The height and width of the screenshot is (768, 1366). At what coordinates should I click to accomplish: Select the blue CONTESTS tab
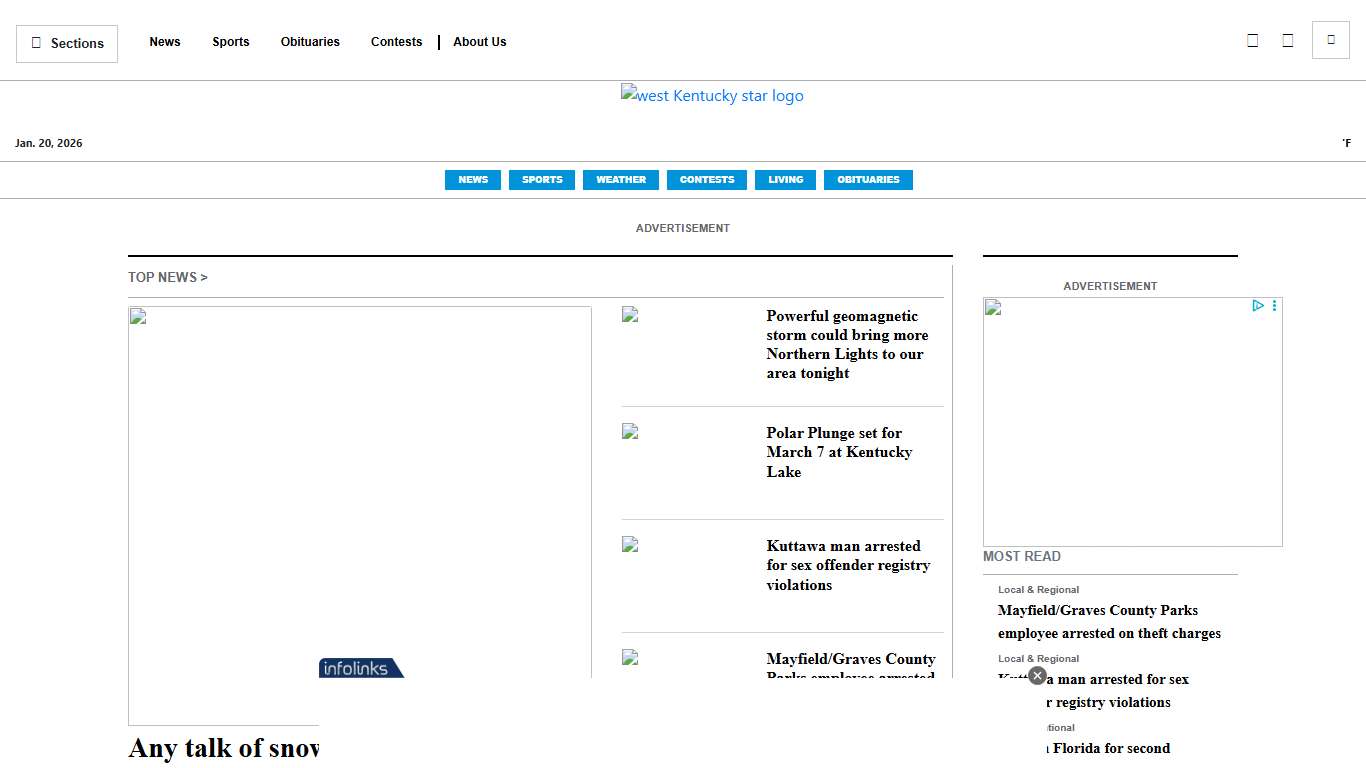click(x=706, y=180)
